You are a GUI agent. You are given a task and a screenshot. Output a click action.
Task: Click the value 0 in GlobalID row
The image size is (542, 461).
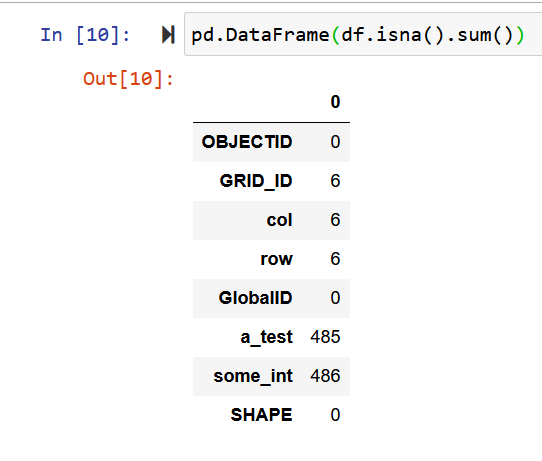pos(335,298)
